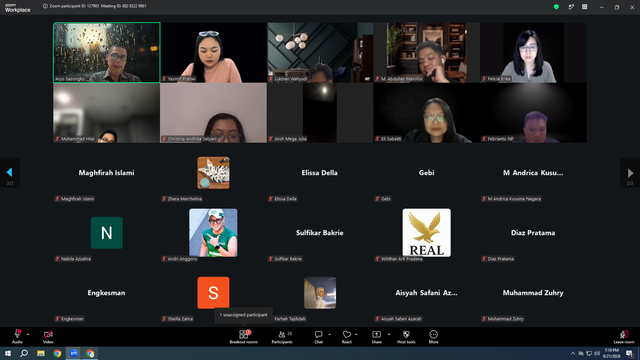Select Yasmin Pratiwi's video tile

pyautogui.click(x=213, y=53)
